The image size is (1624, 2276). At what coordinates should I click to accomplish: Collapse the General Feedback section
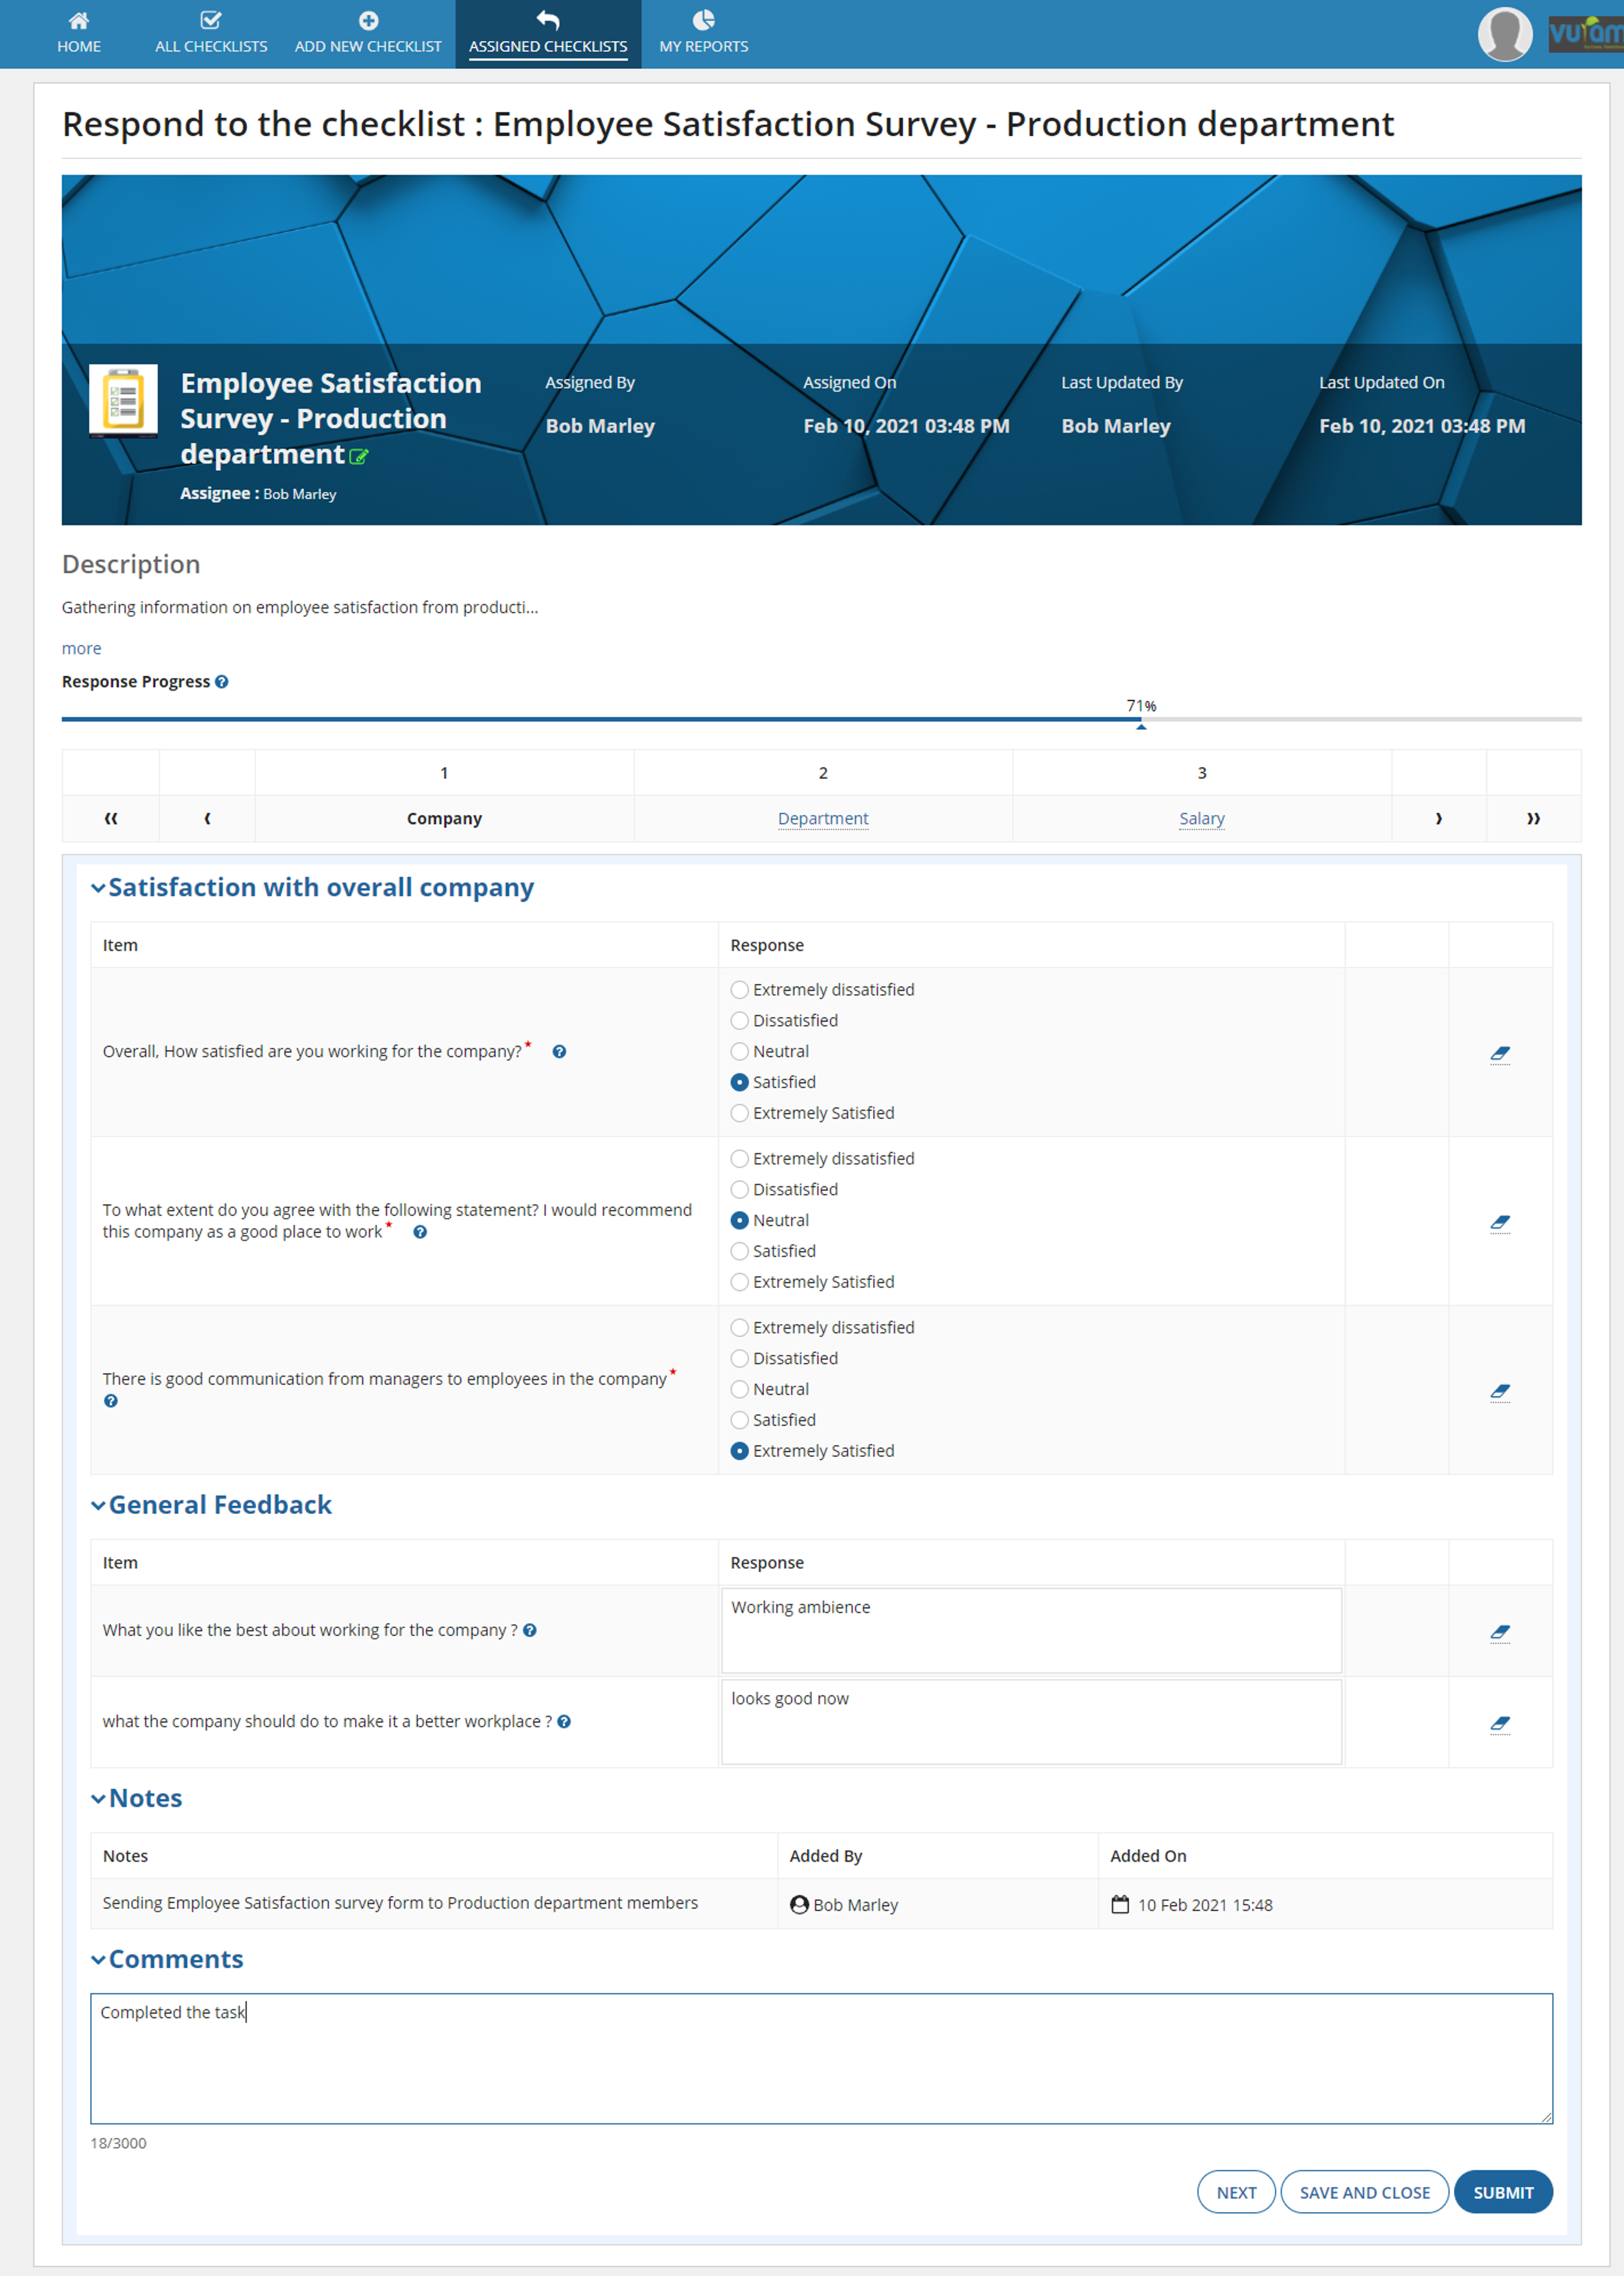98,1506
